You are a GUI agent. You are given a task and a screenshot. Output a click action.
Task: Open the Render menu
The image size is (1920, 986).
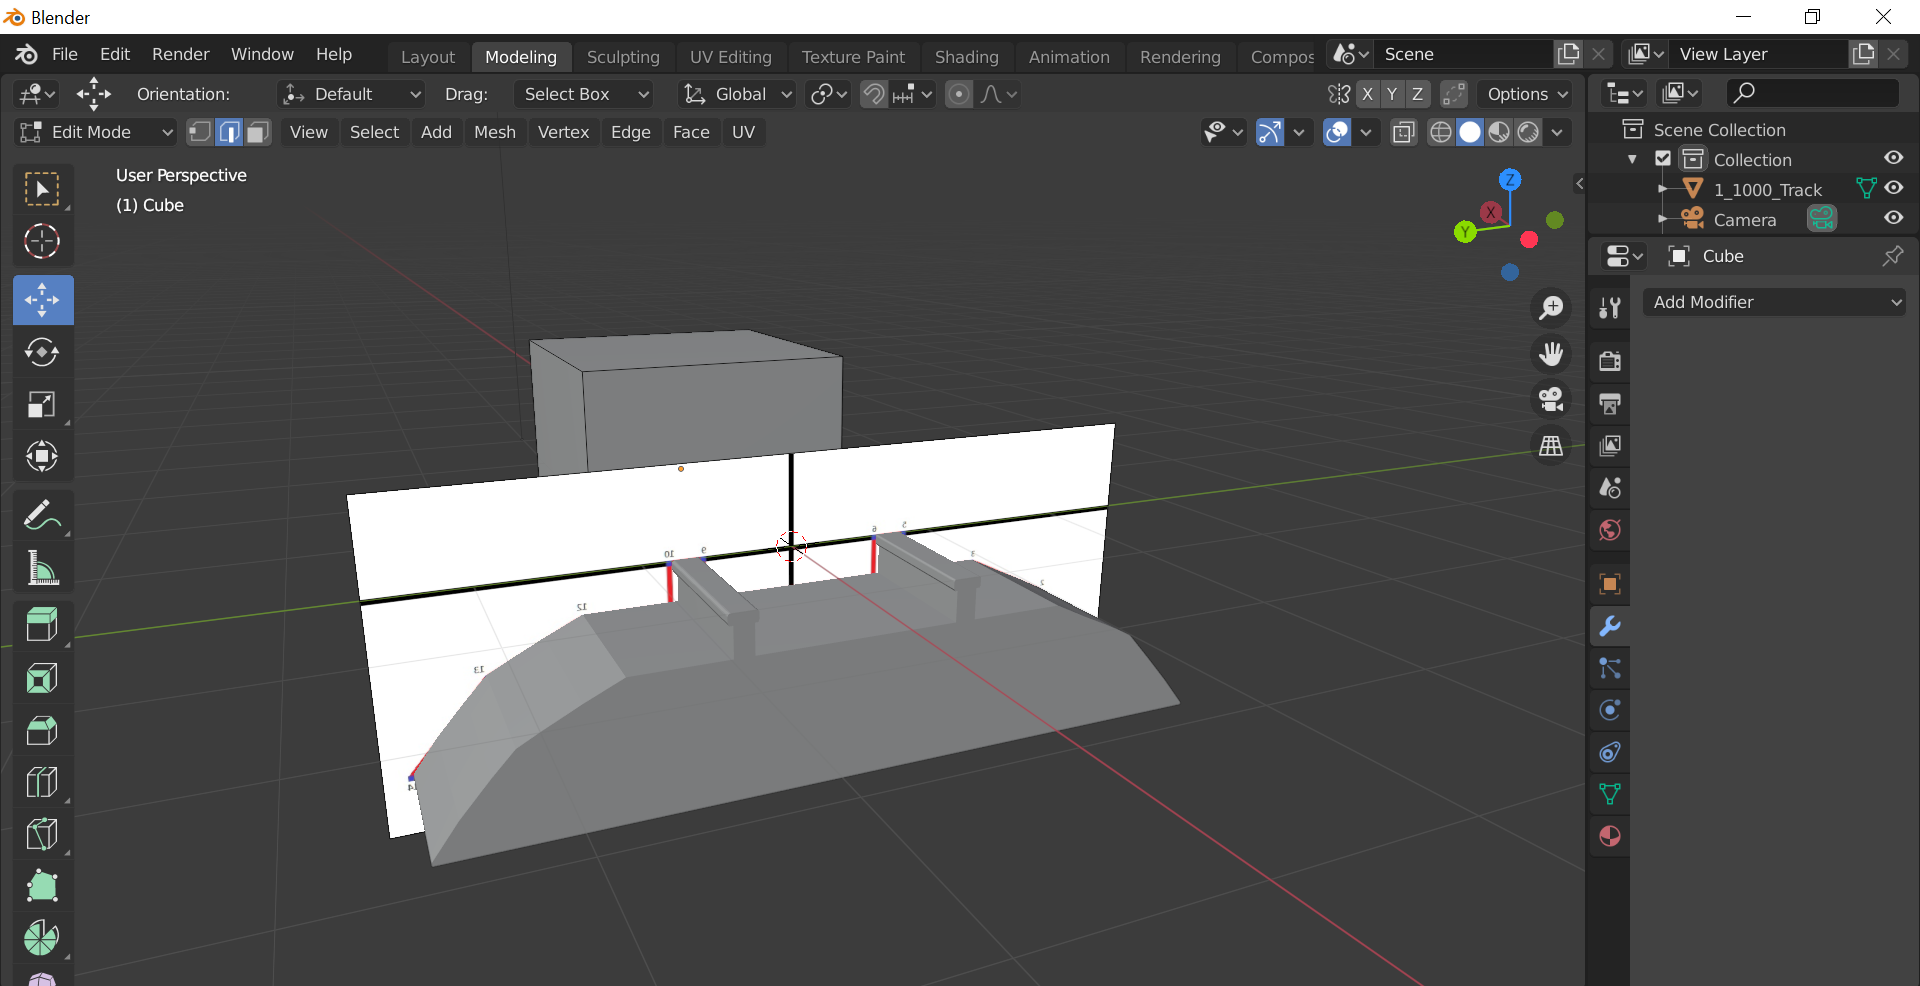(180, 54)
